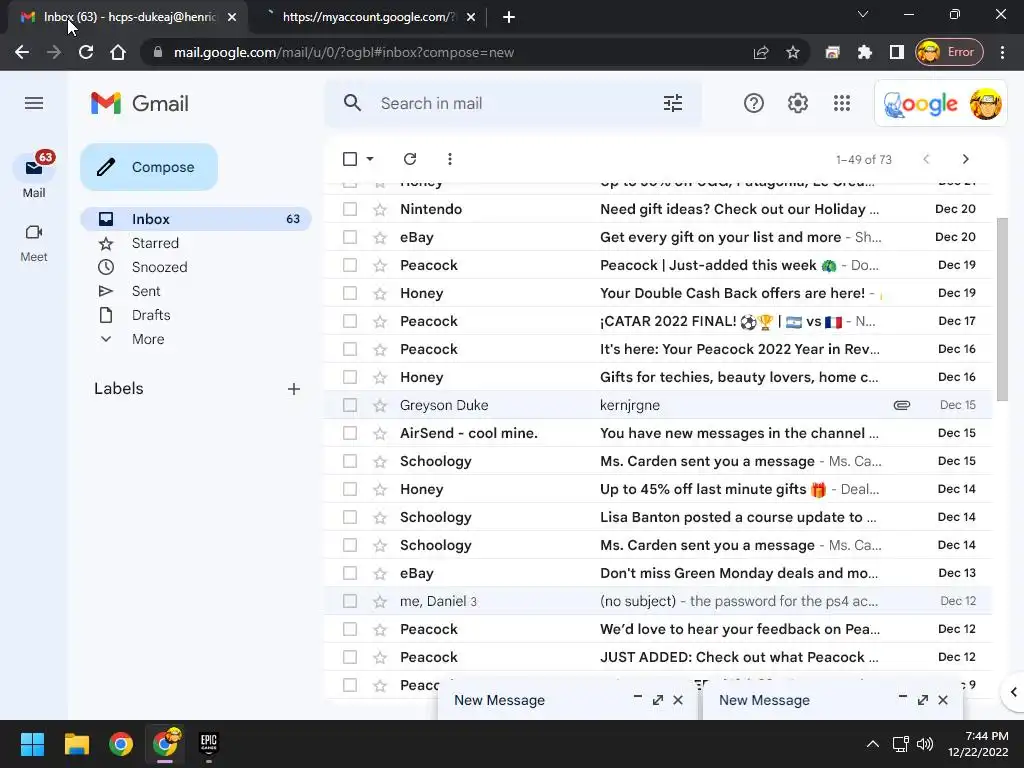
Task: Minimize the first New Message window
Action: tap(637, 698)
